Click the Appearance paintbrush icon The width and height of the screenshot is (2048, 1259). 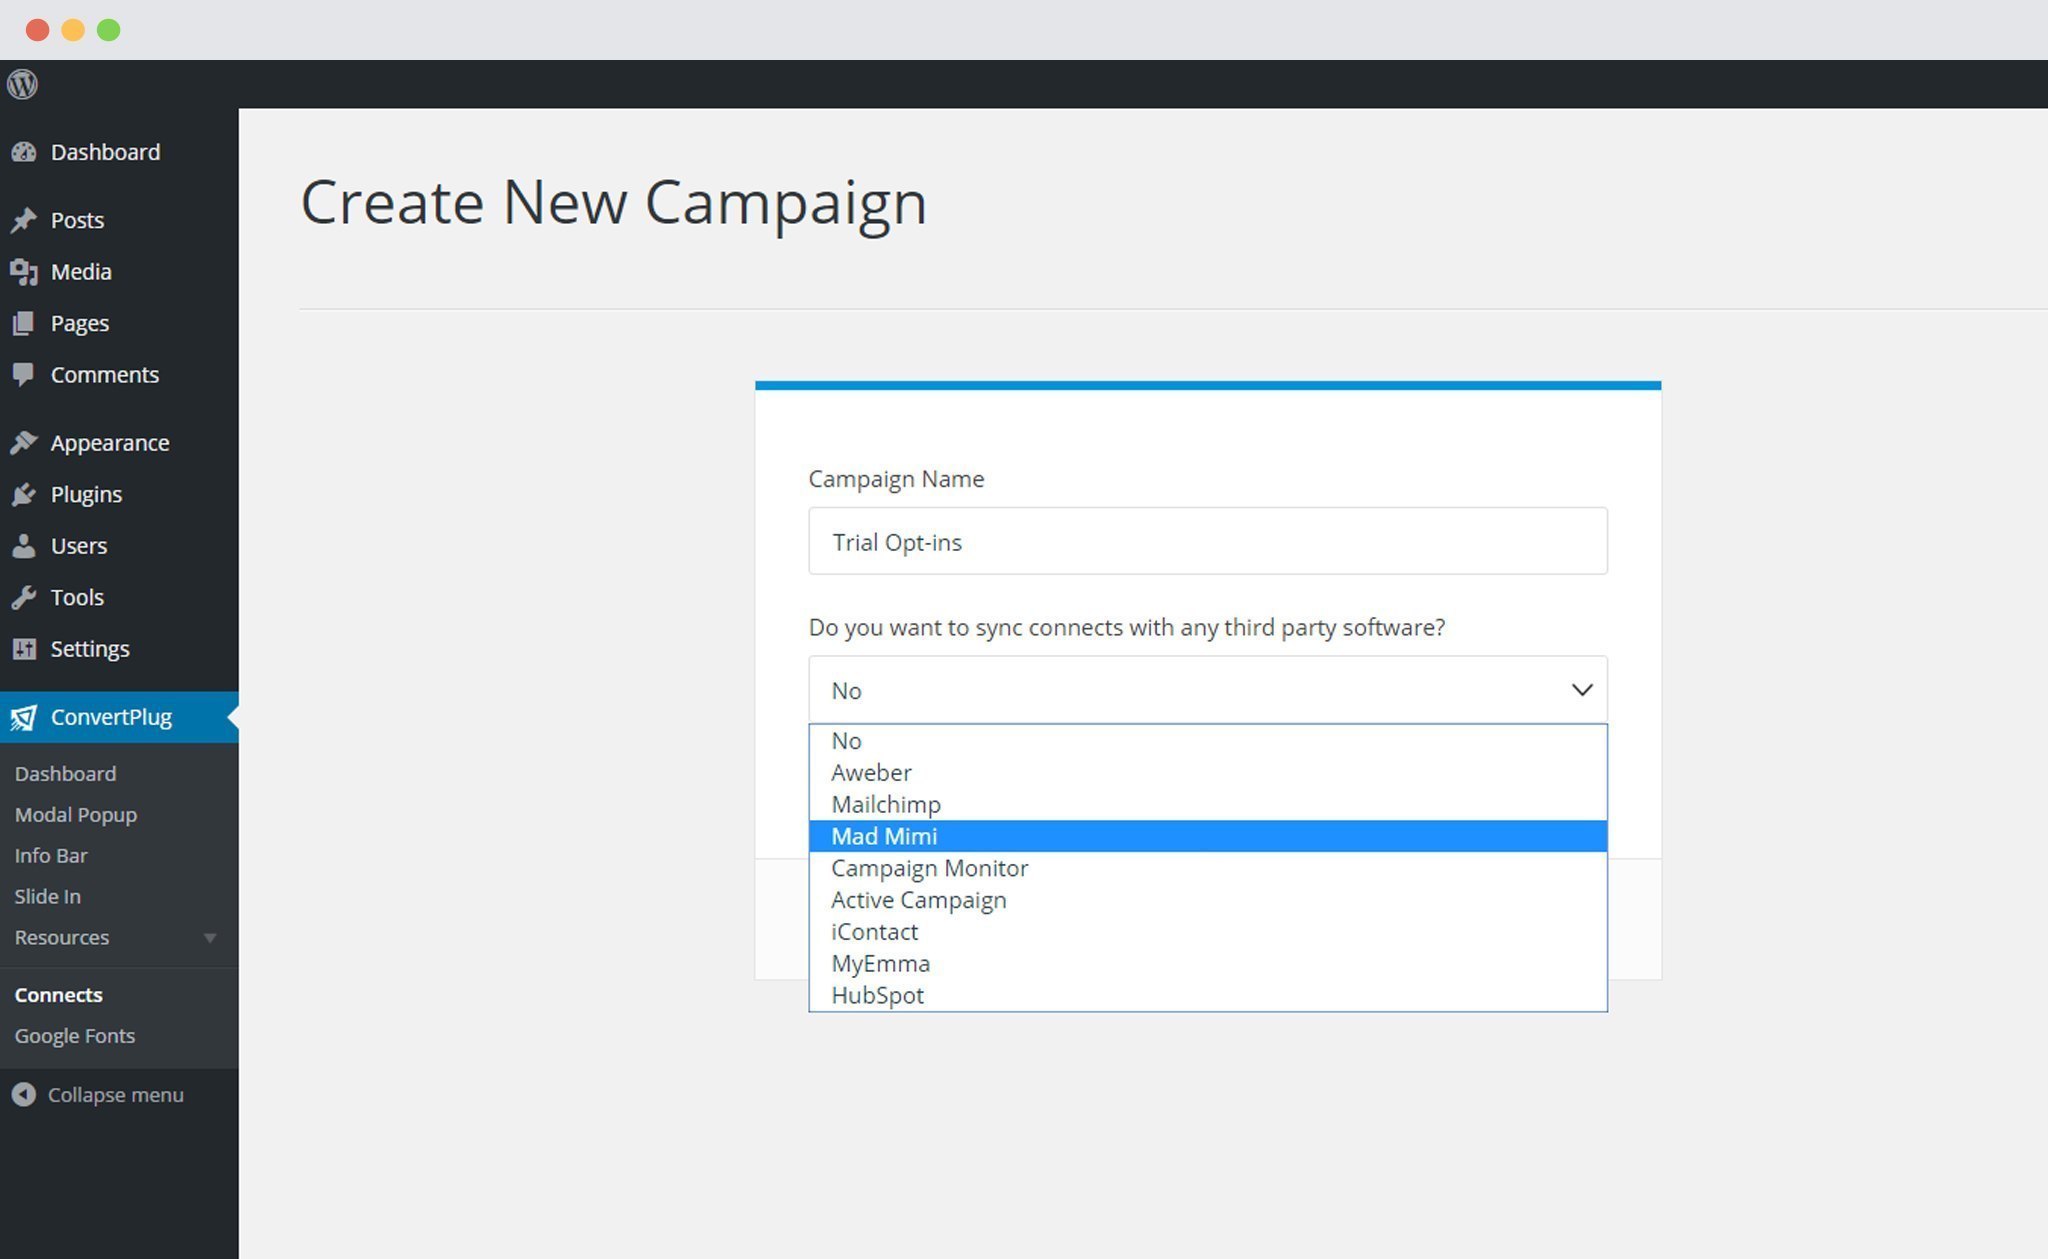click(24, 443)
